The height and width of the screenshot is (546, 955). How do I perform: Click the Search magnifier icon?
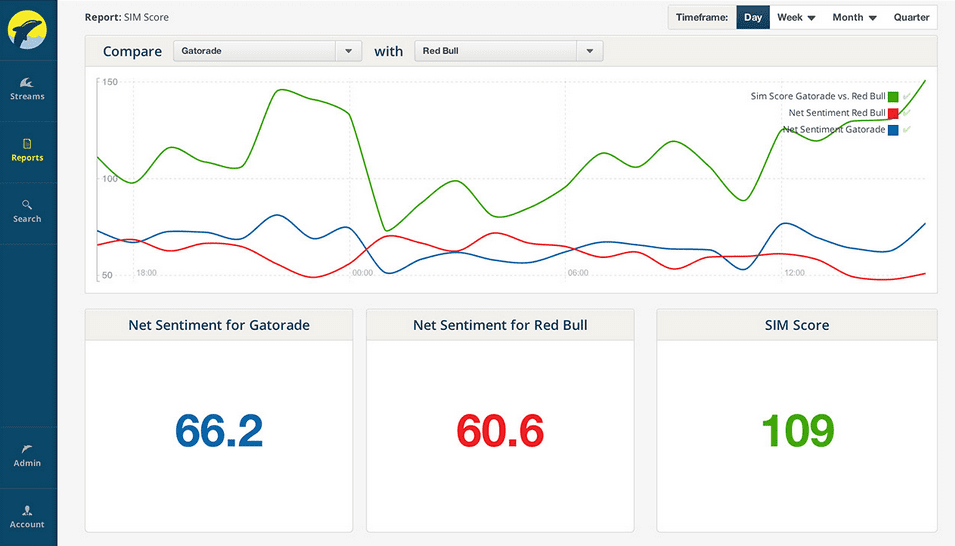[x=27, y=205]
